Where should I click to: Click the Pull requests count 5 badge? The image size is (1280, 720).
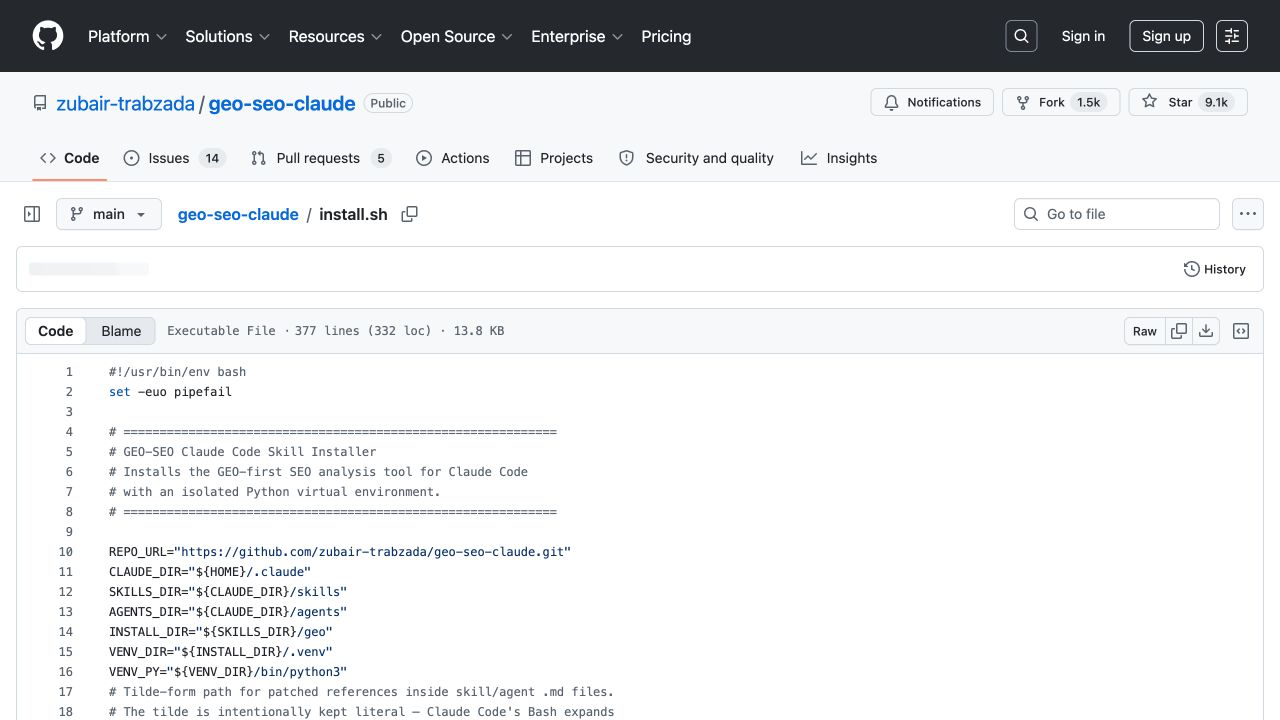[380, 158]
